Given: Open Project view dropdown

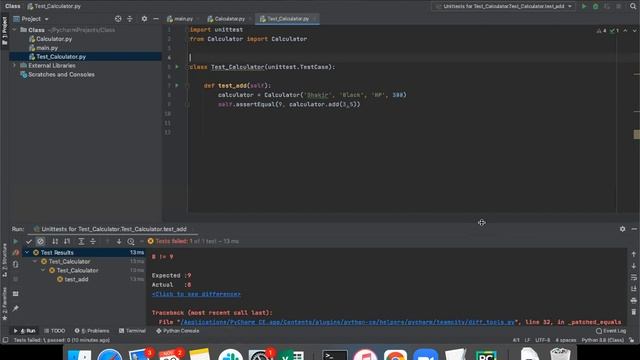Looking at the screenshot, I should (31, 19).
